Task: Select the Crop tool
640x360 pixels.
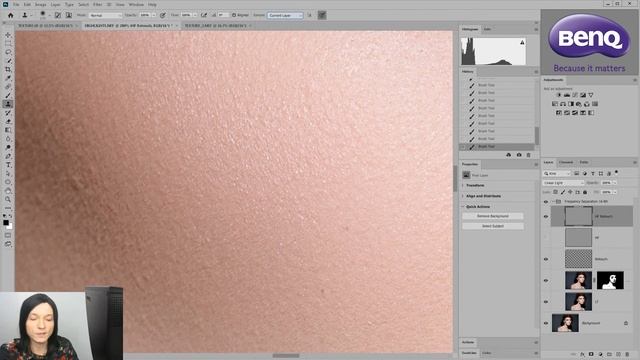Action: tap(8, 69)
